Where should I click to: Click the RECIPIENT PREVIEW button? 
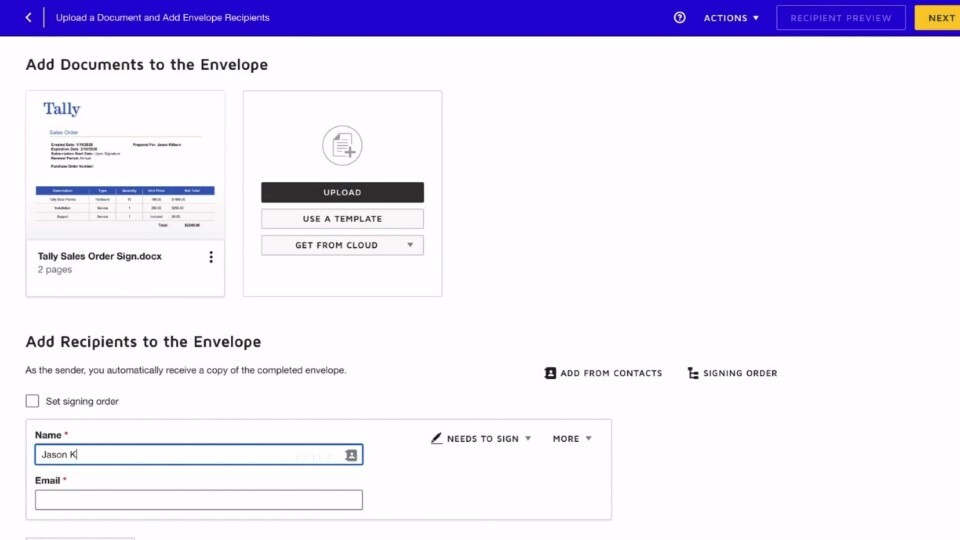tap(841, 18)
